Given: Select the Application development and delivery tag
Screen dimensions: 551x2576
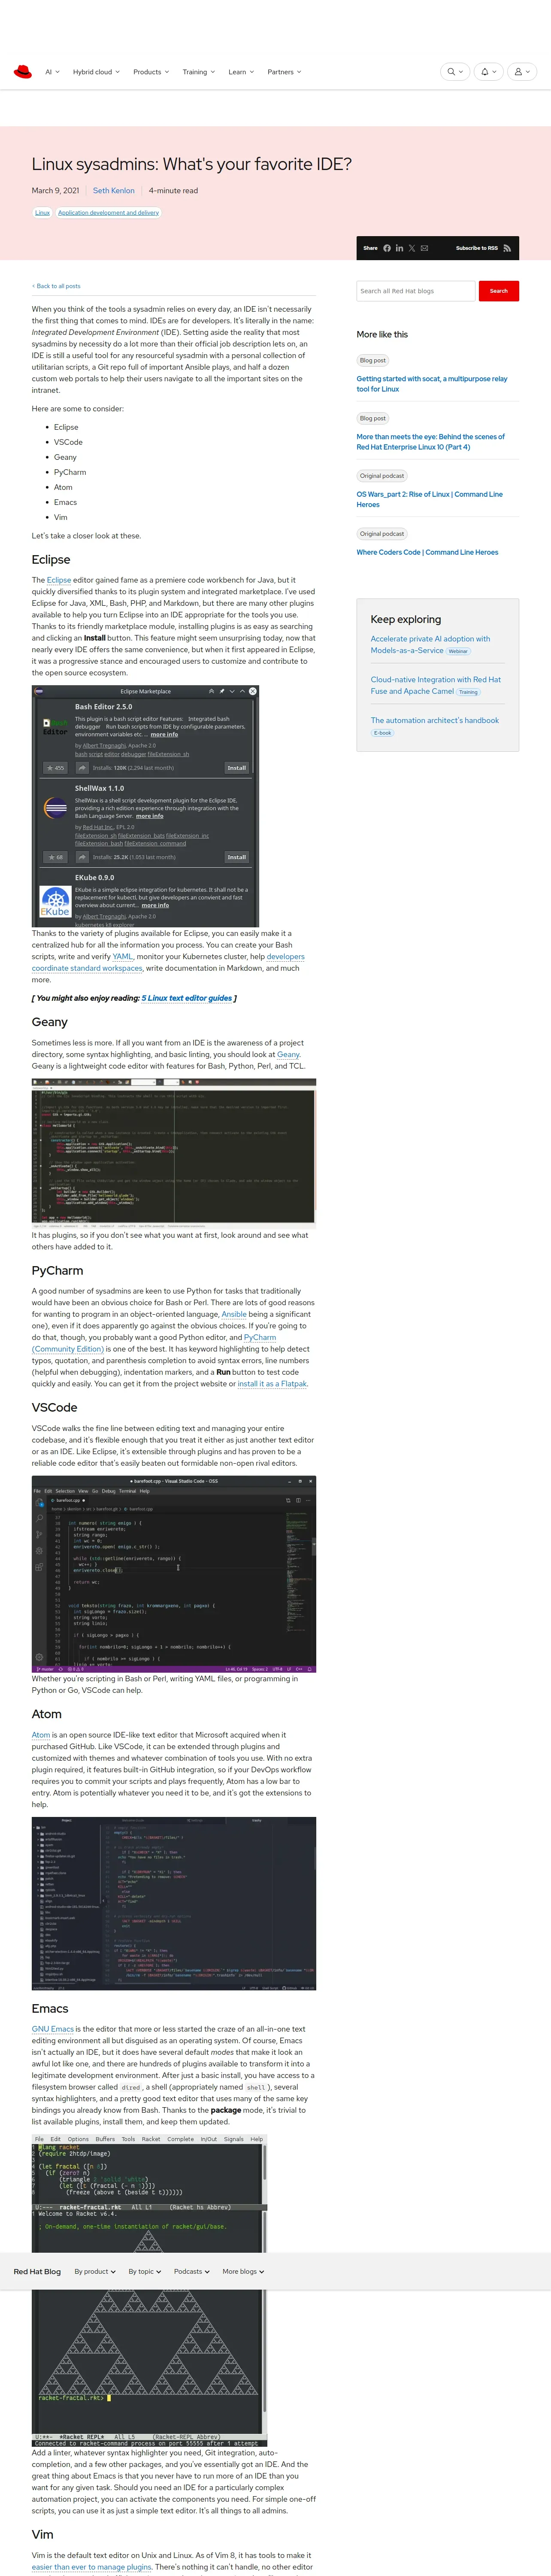Looking at the screenshot, I should pos(108,212).
